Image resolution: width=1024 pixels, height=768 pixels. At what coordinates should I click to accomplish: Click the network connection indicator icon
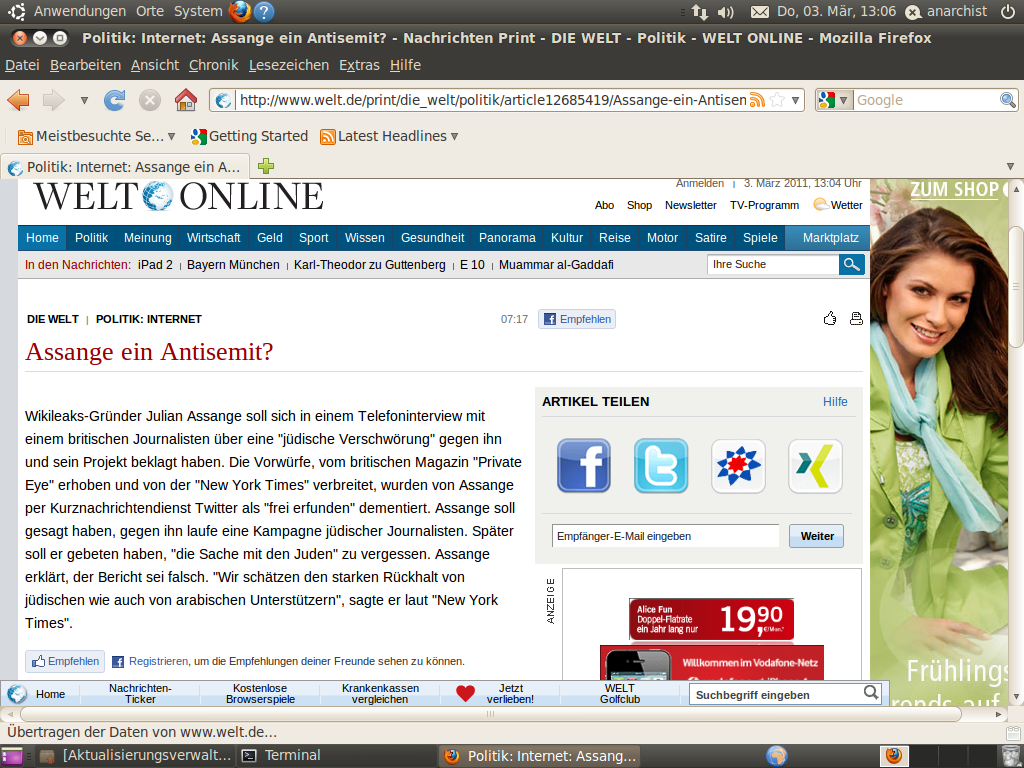(x=699, y=12)
